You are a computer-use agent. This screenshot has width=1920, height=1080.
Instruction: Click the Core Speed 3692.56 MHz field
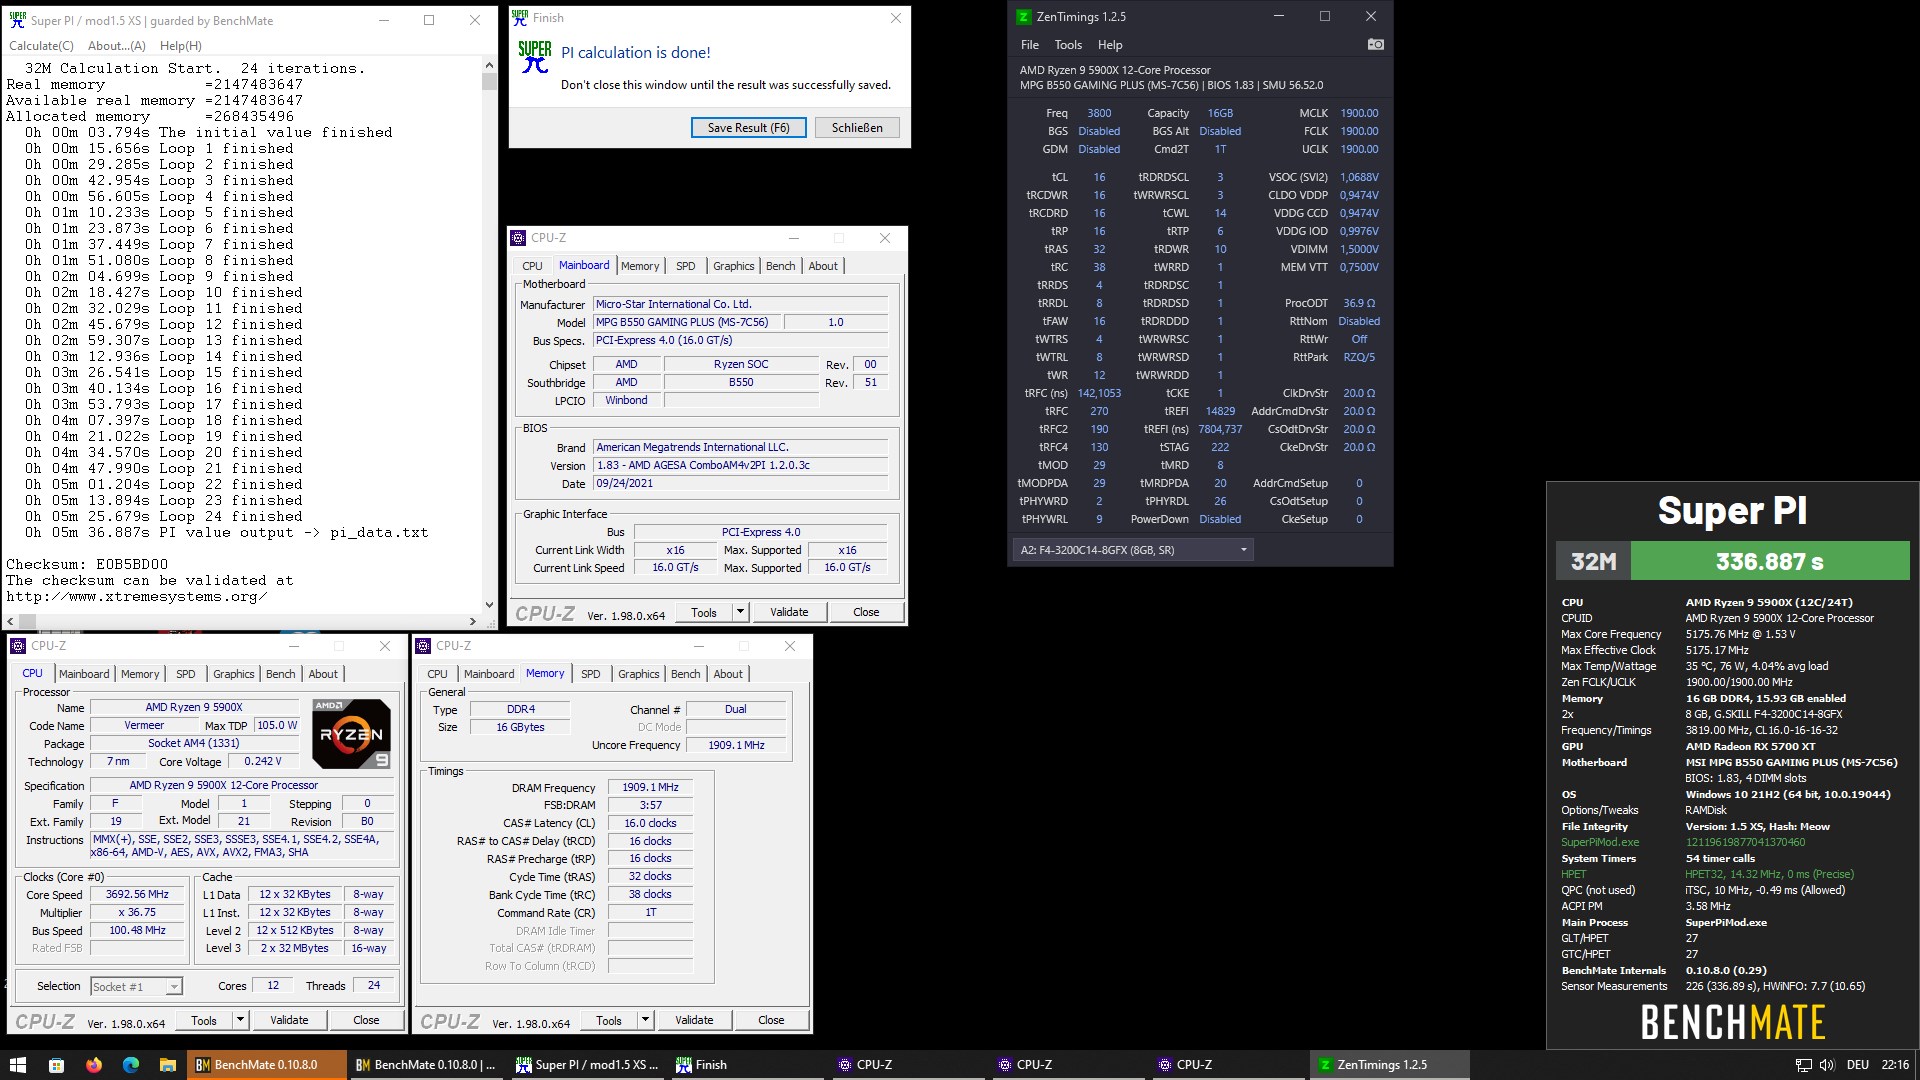tap(138, 895)
